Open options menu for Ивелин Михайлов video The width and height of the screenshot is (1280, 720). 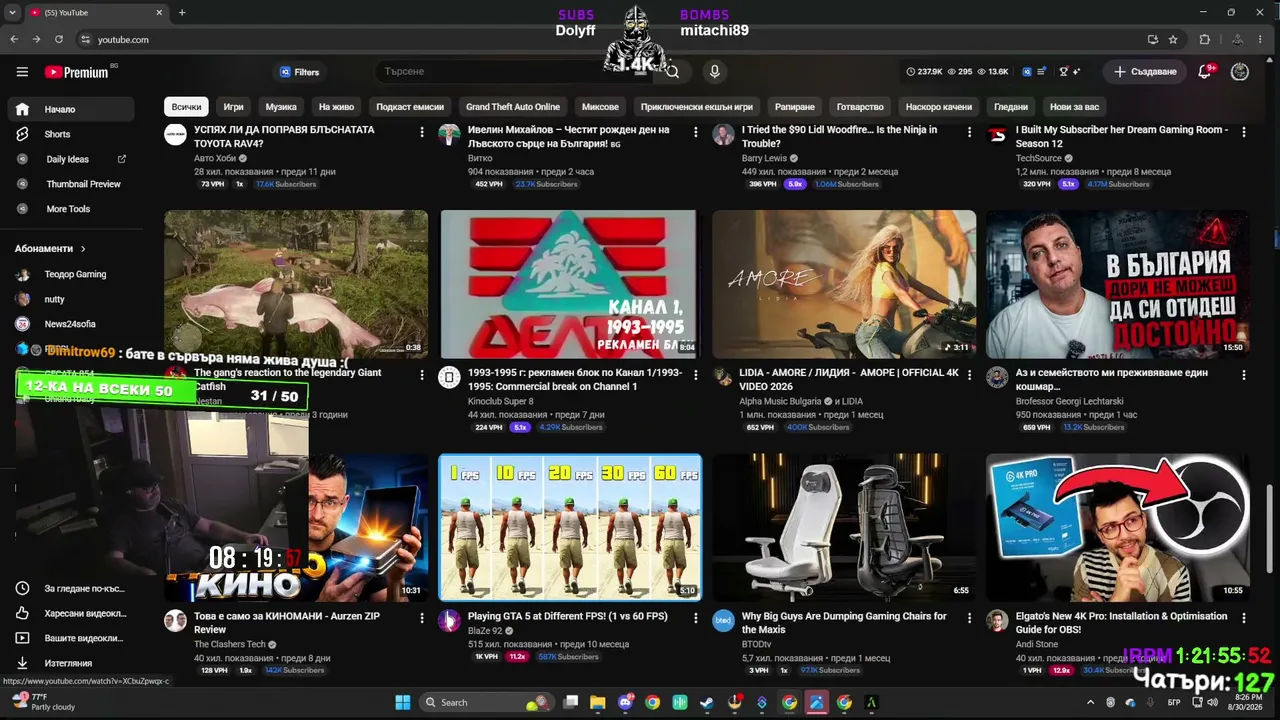[x=696, y=132]
